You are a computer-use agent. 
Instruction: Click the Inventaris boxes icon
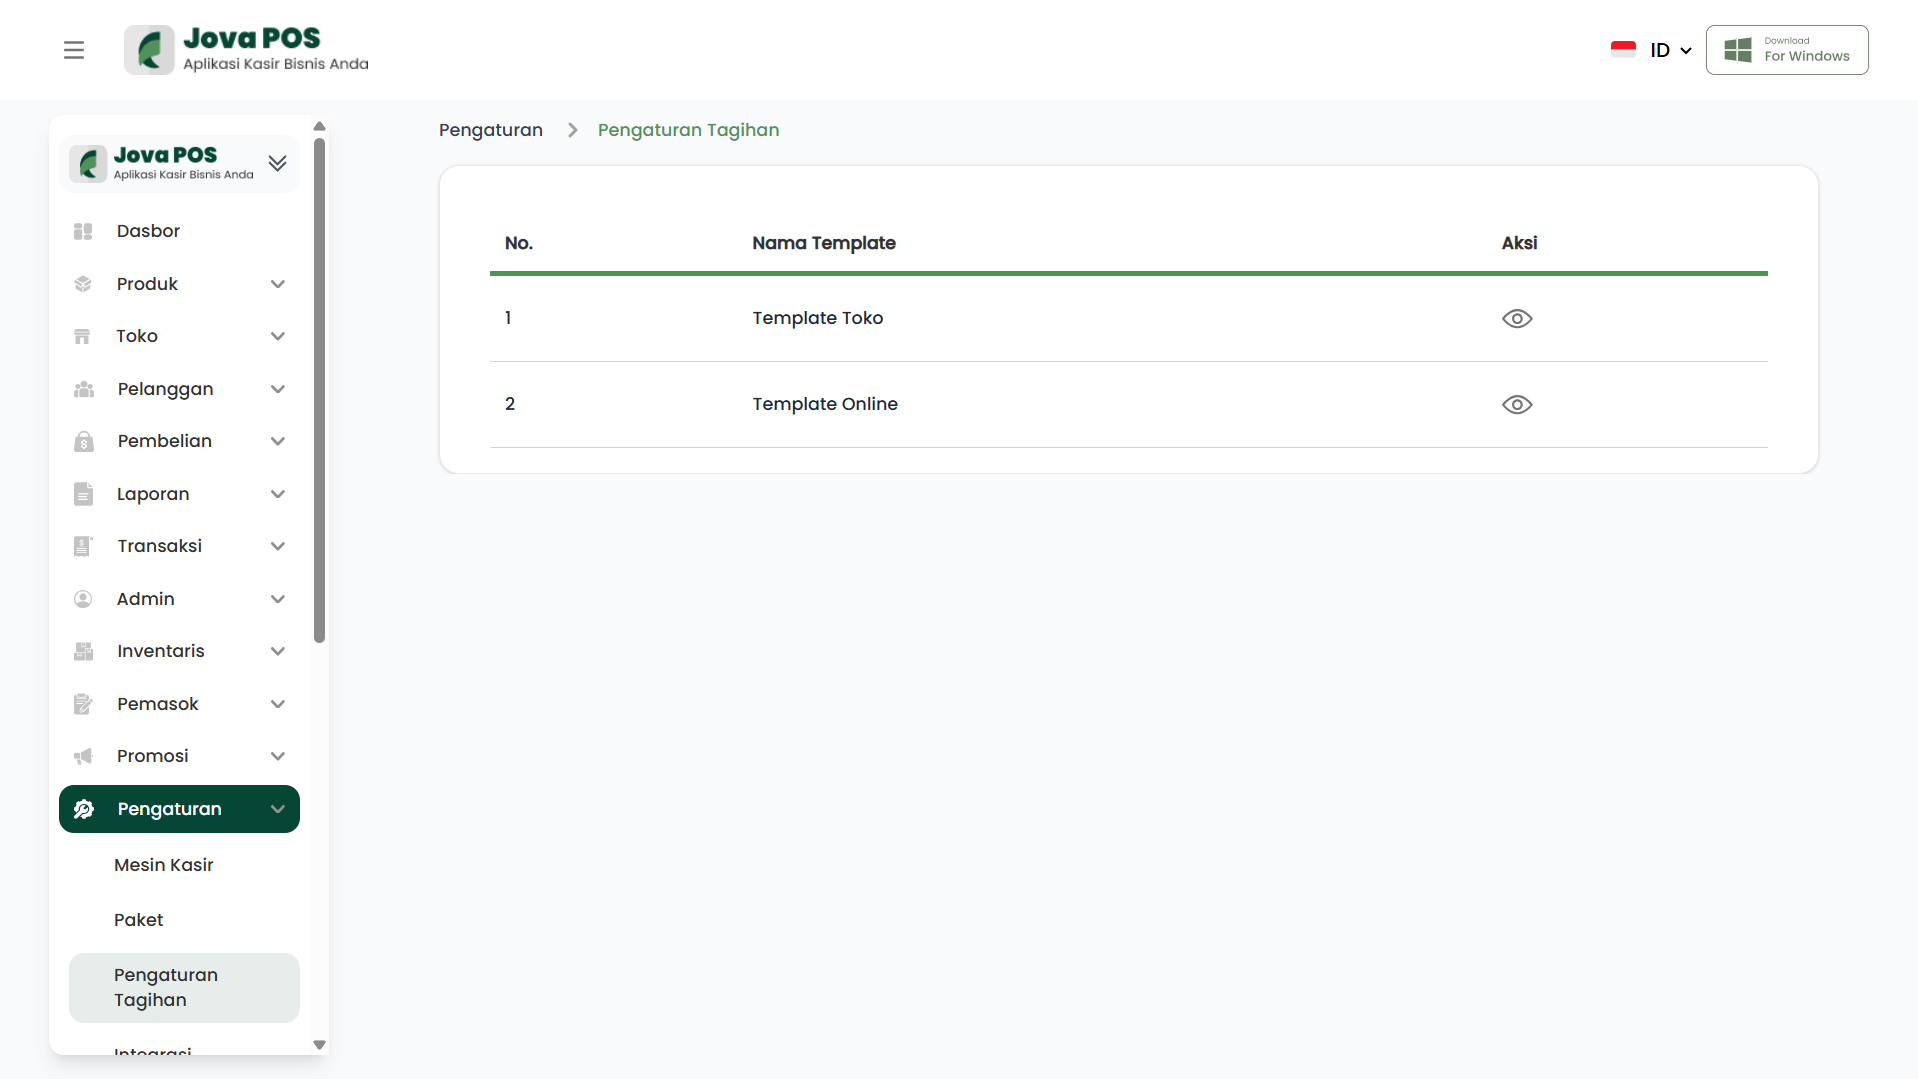click(83, 651)
